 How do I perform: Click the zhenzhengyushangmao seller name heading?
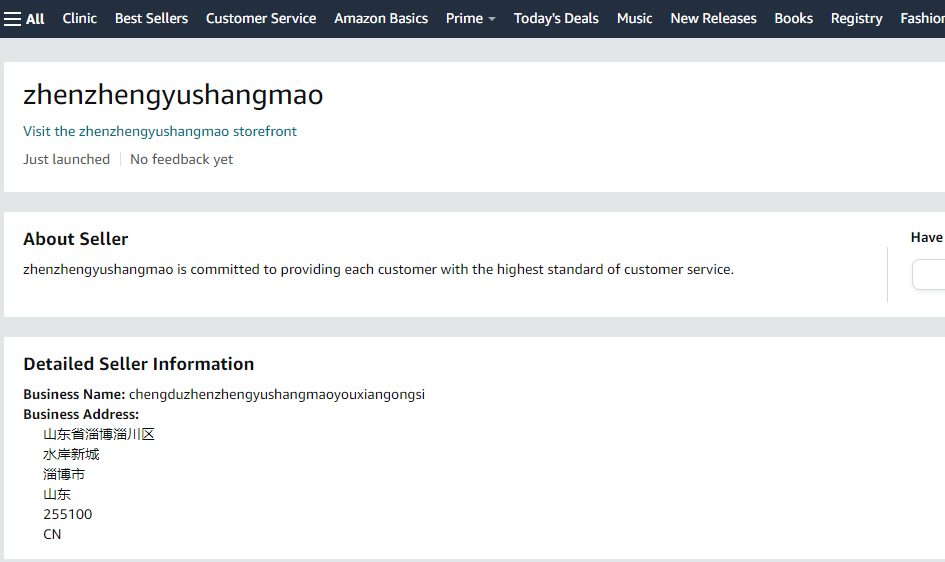pos(173,95)
